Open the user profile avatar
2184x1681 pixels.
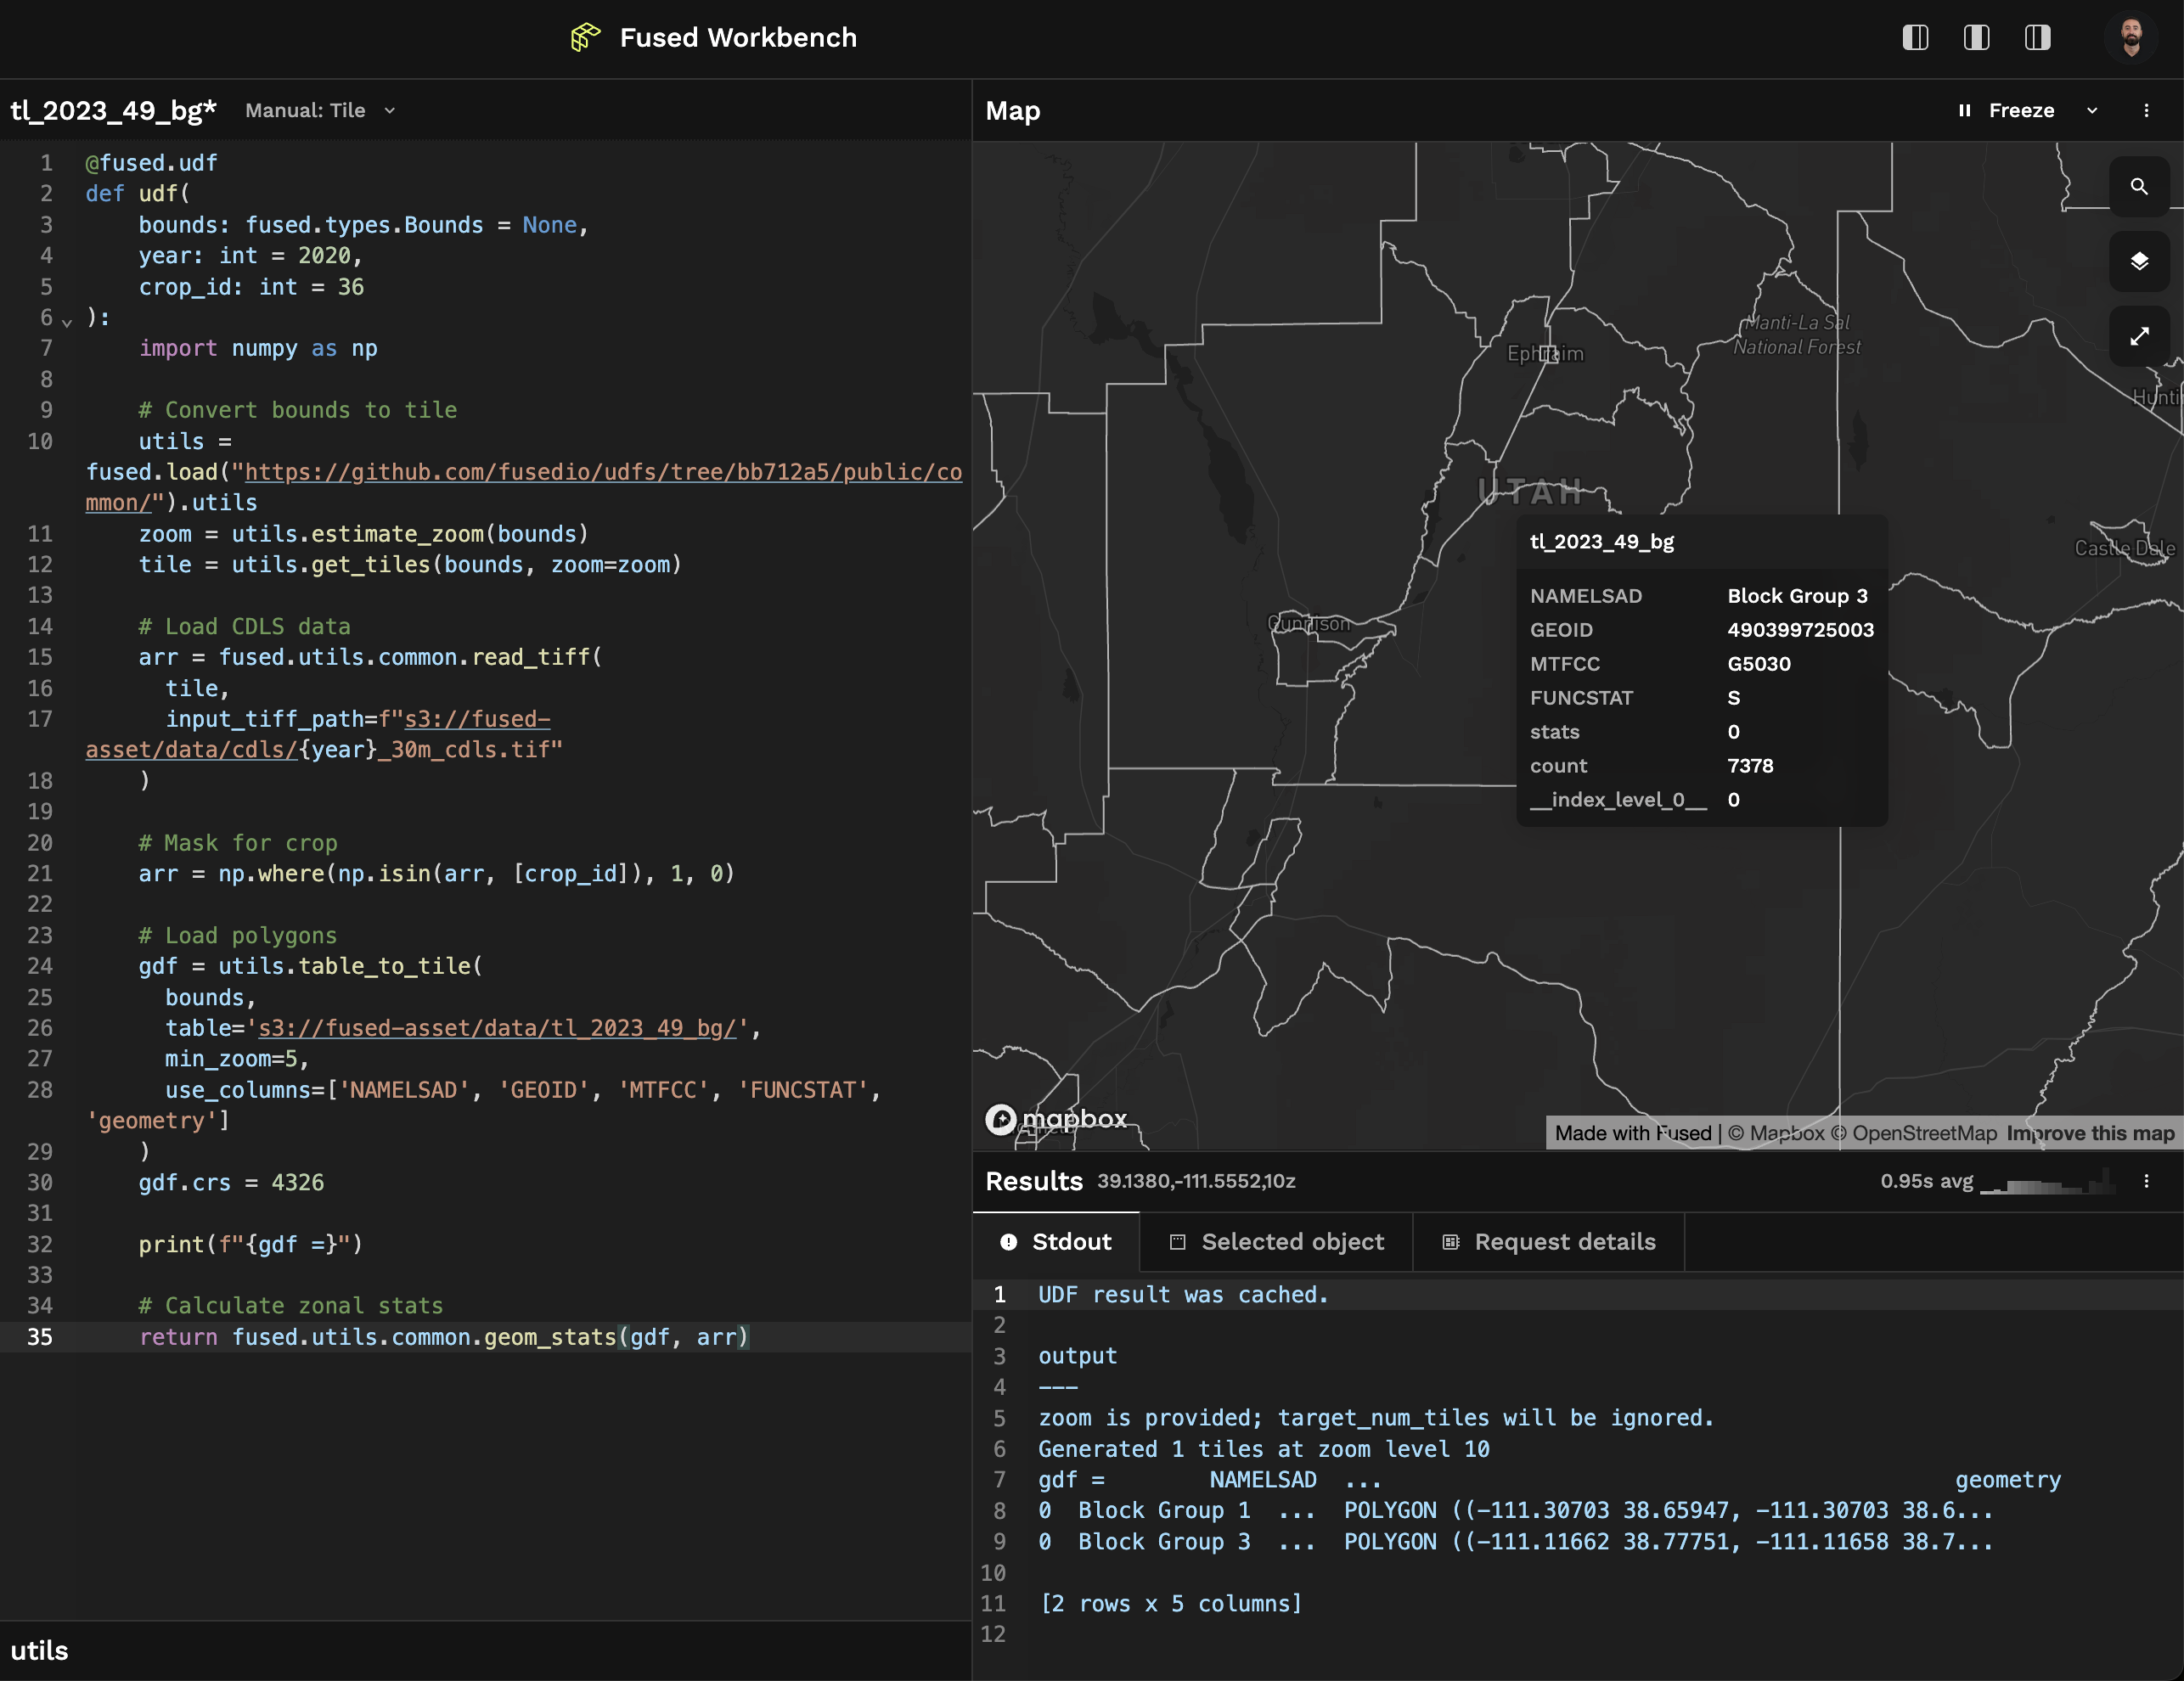coord(2131,38)
